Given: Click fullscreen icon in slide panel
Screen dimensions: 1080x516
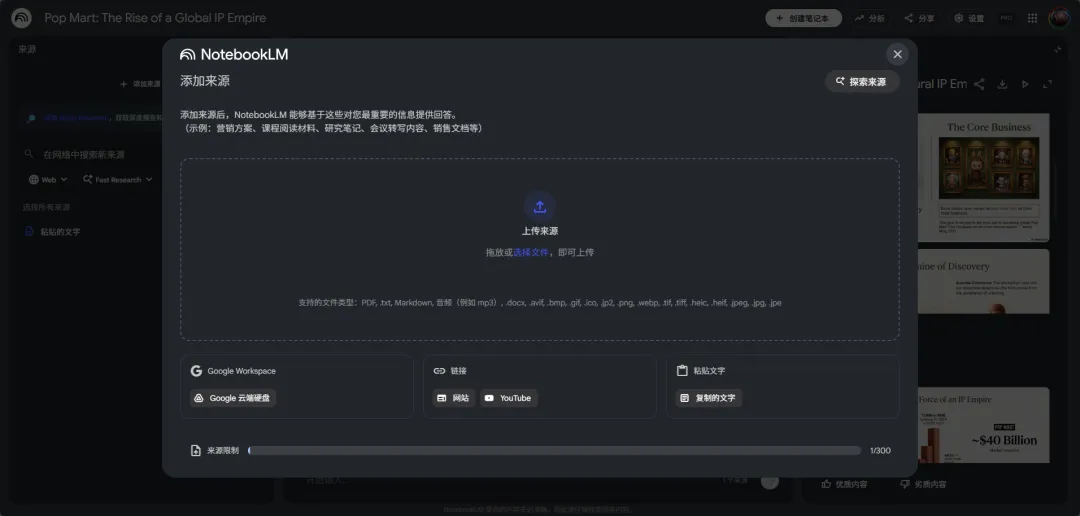Looking at the screenshot, I should [x=1048, y=84].
